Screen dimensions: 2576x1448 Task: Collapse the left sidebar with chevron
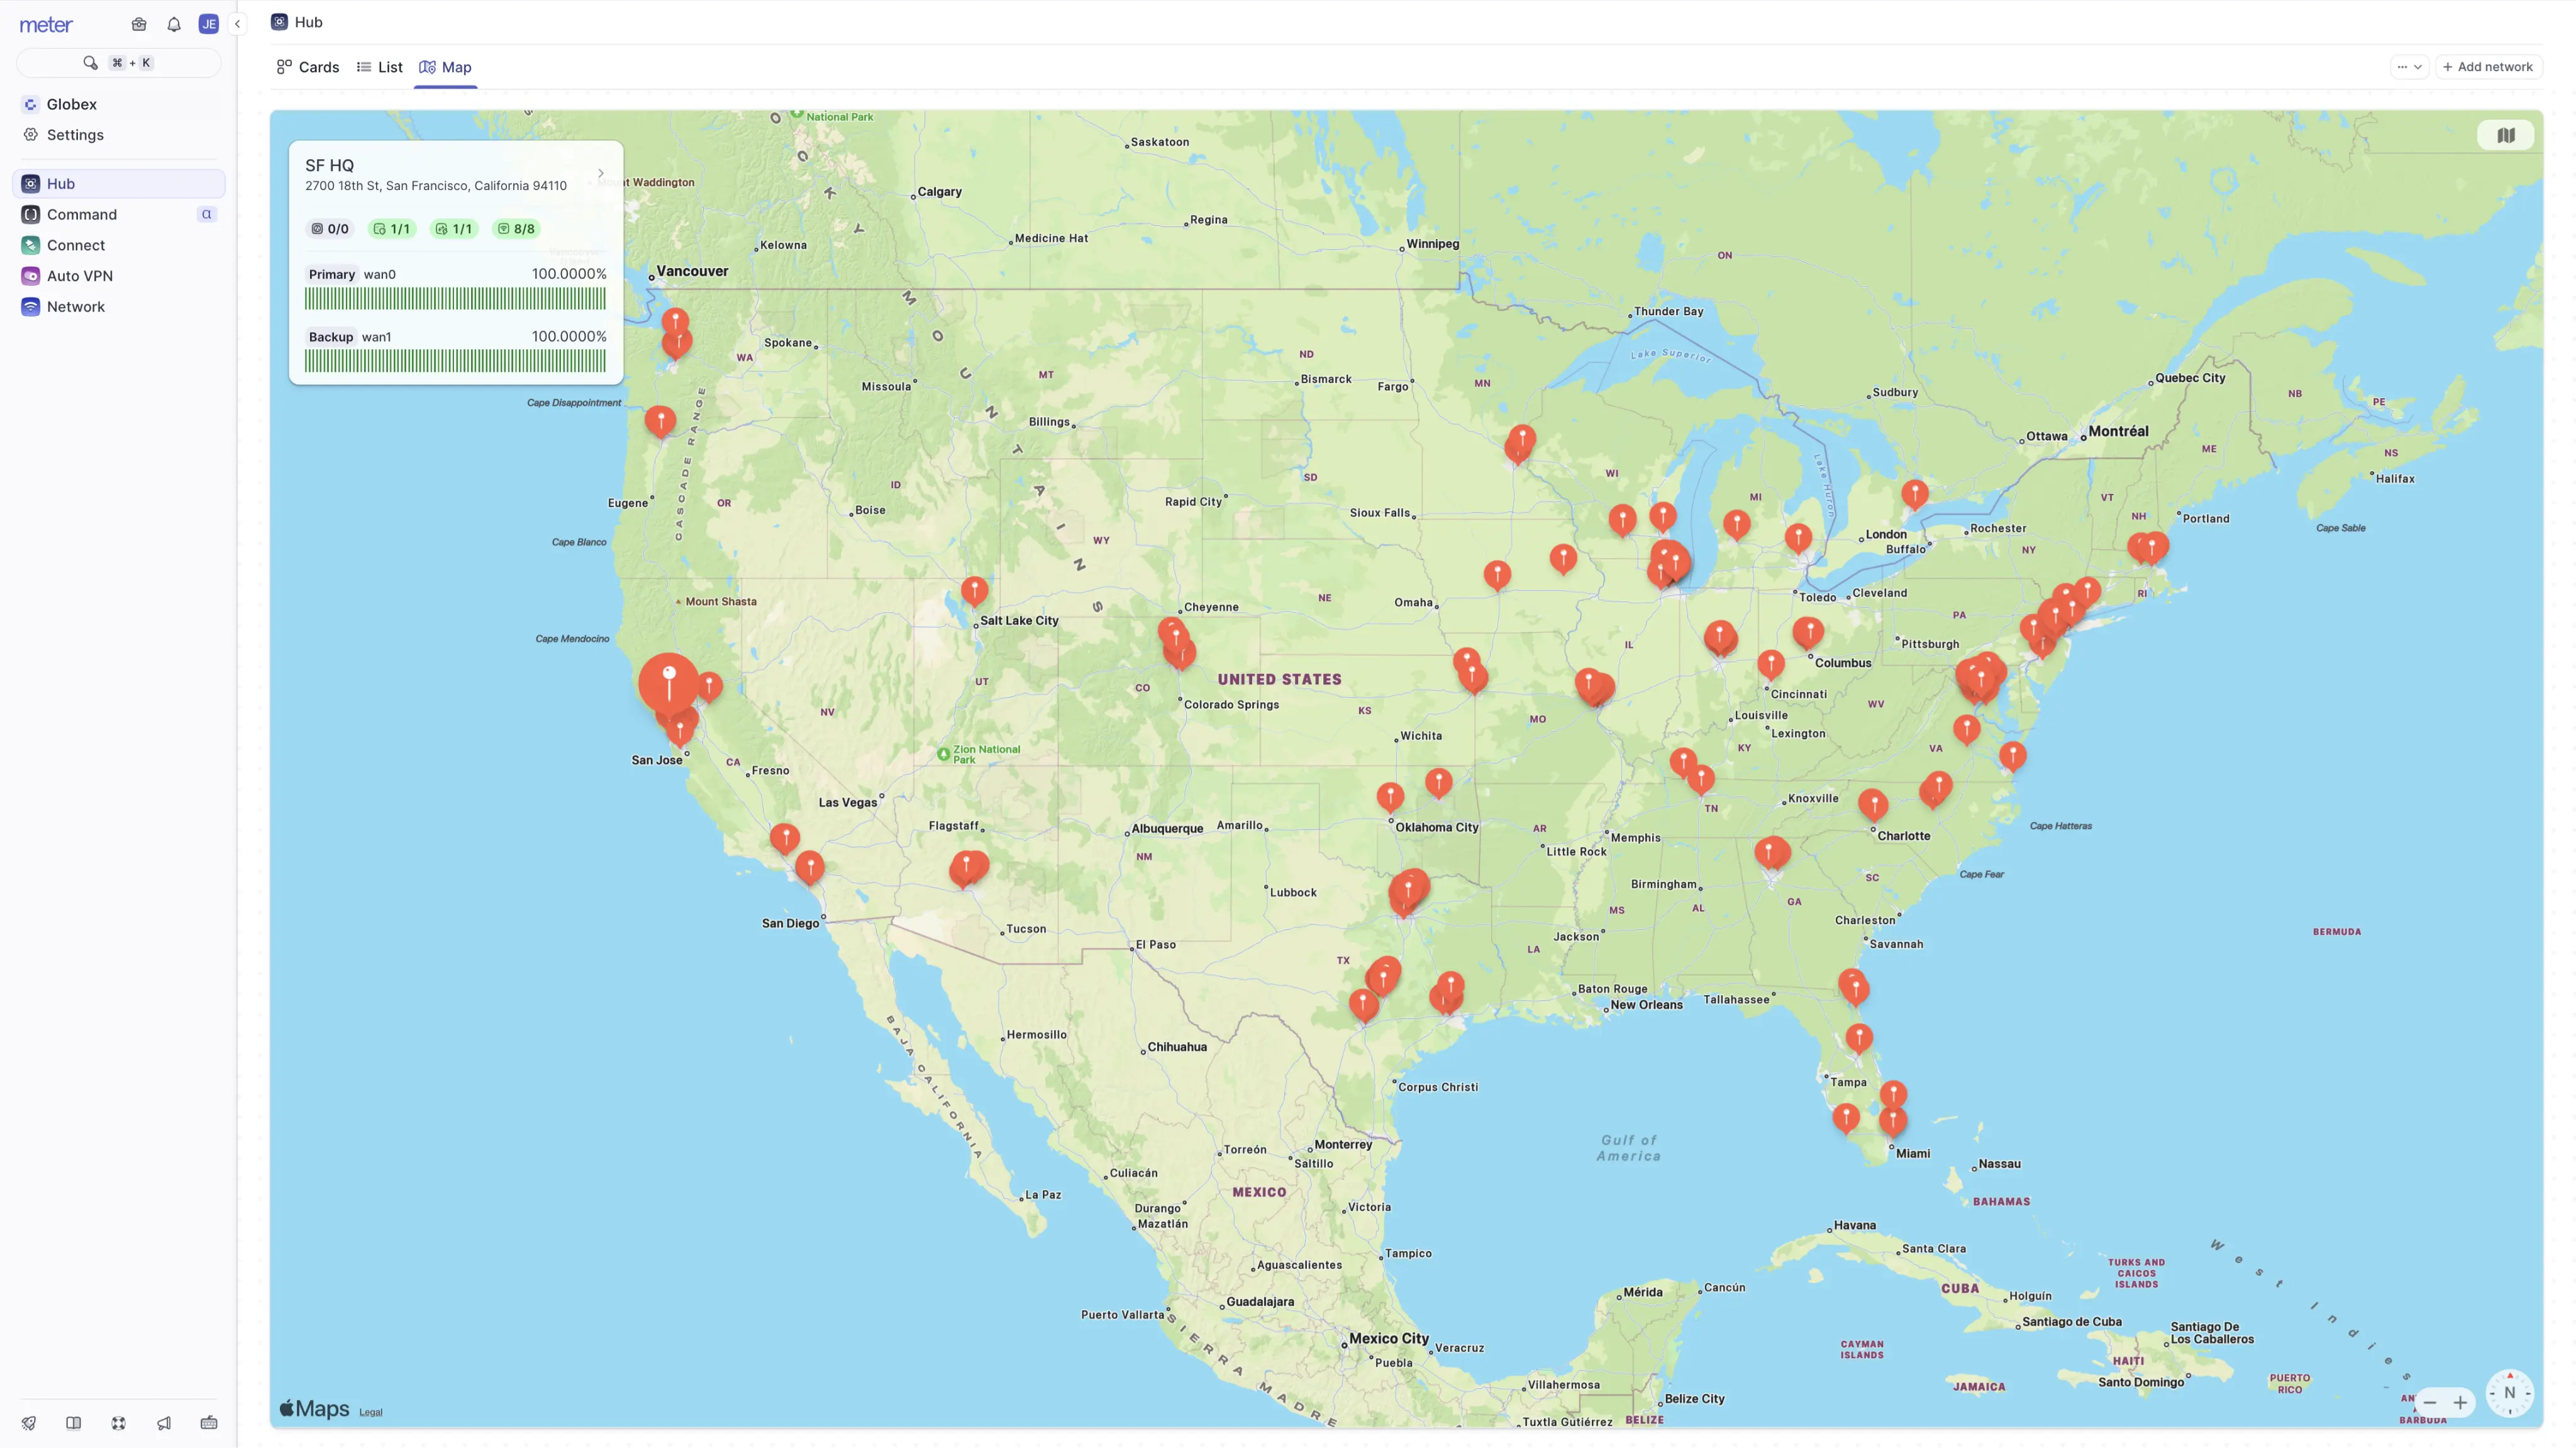click(x=238, y=23)
